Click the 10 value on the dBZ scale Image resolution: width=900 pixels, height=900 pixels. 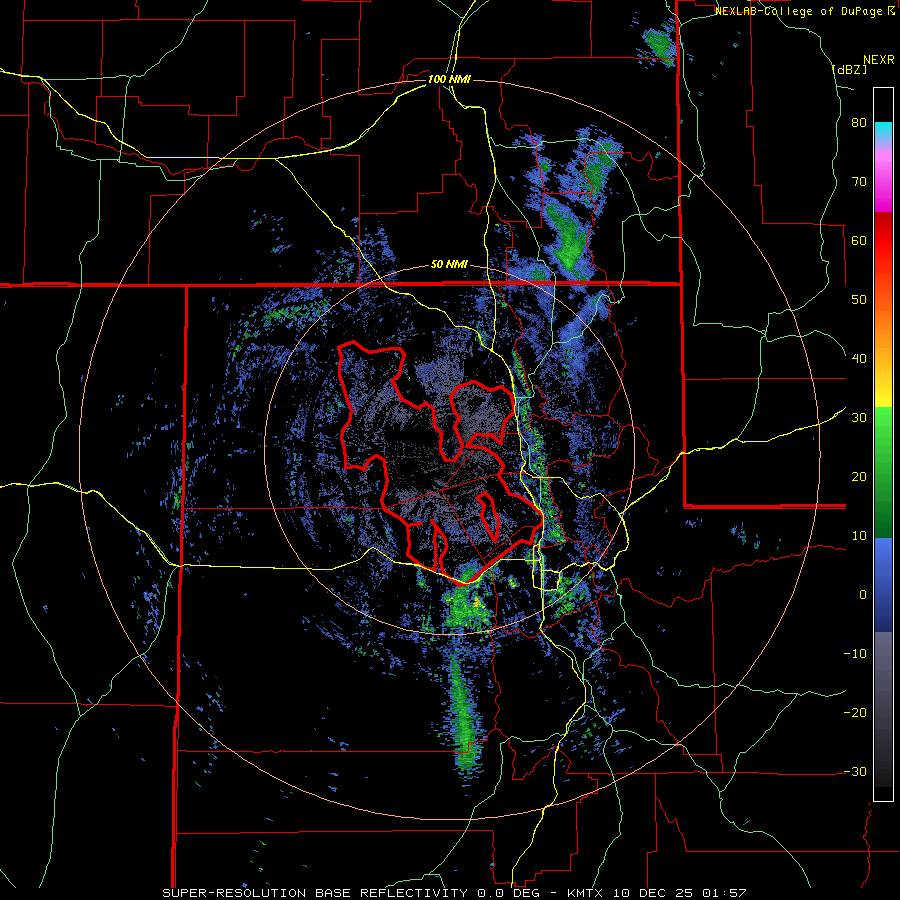tap(859, 536)
